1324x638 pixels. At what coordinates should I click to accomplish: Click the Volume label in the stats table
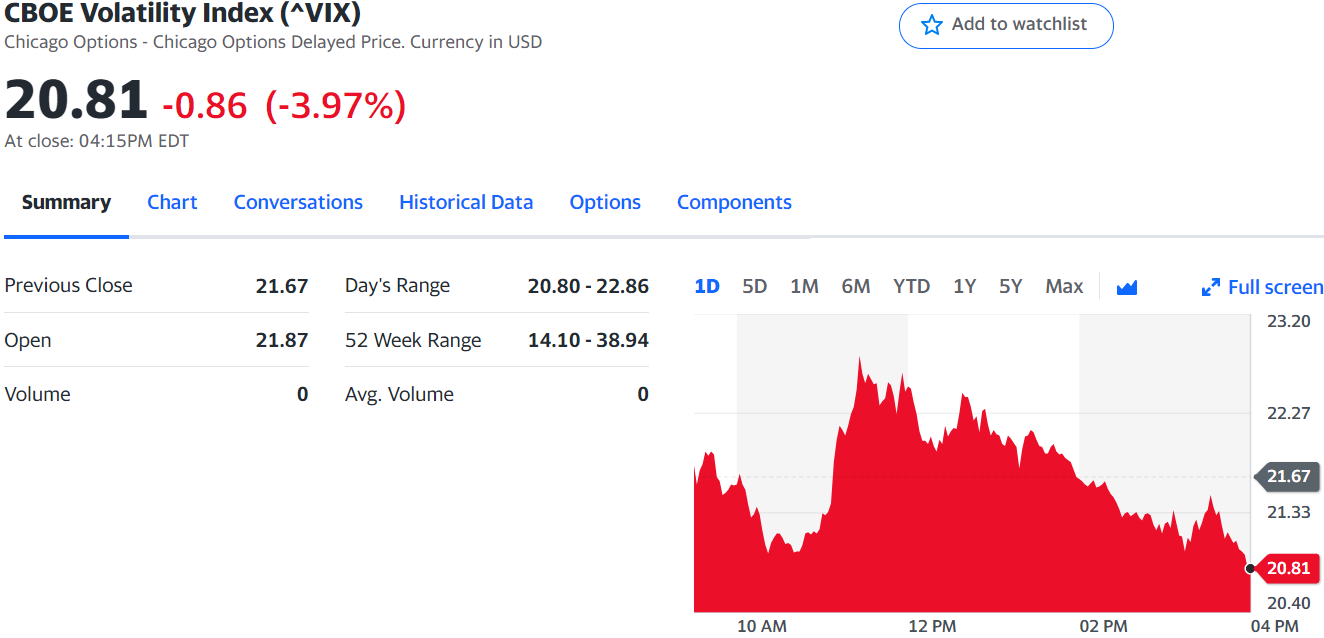coord(38,394)
